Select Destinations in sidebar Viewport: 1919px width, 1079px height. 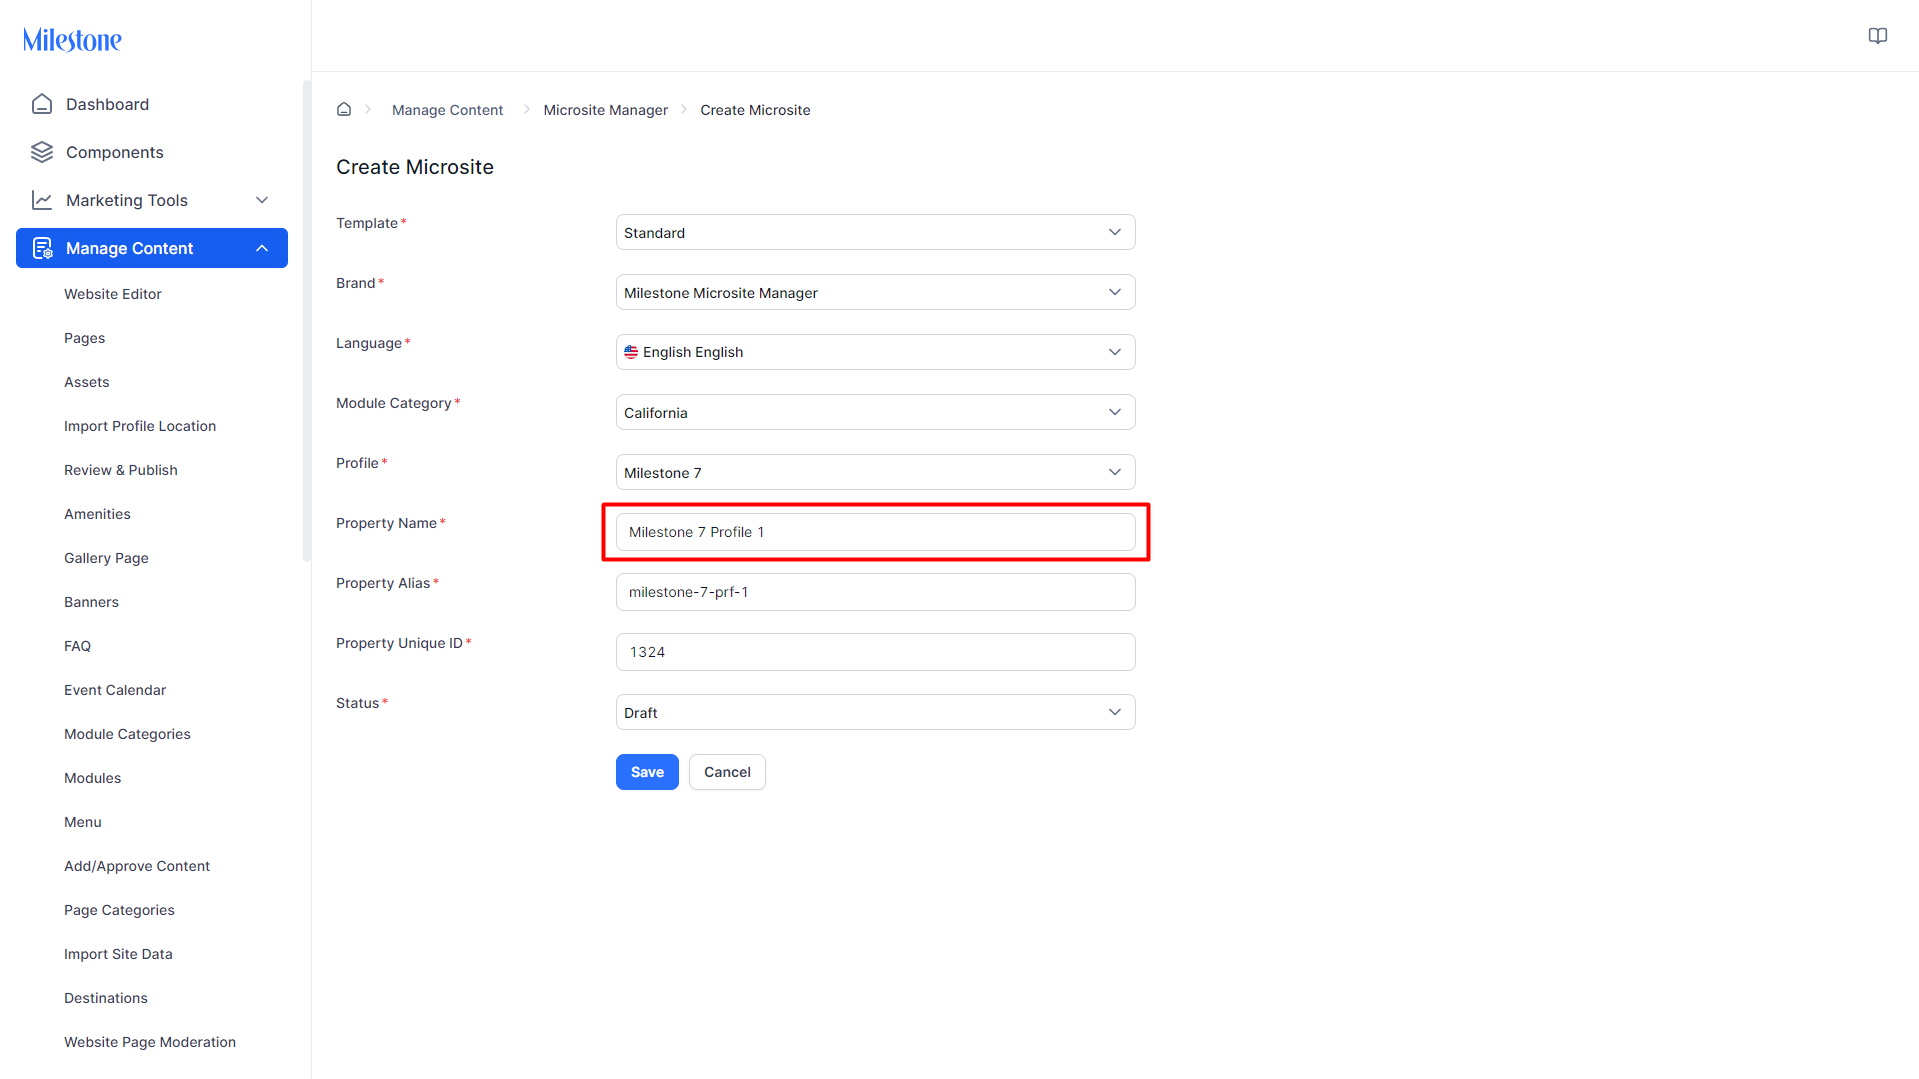106,998
